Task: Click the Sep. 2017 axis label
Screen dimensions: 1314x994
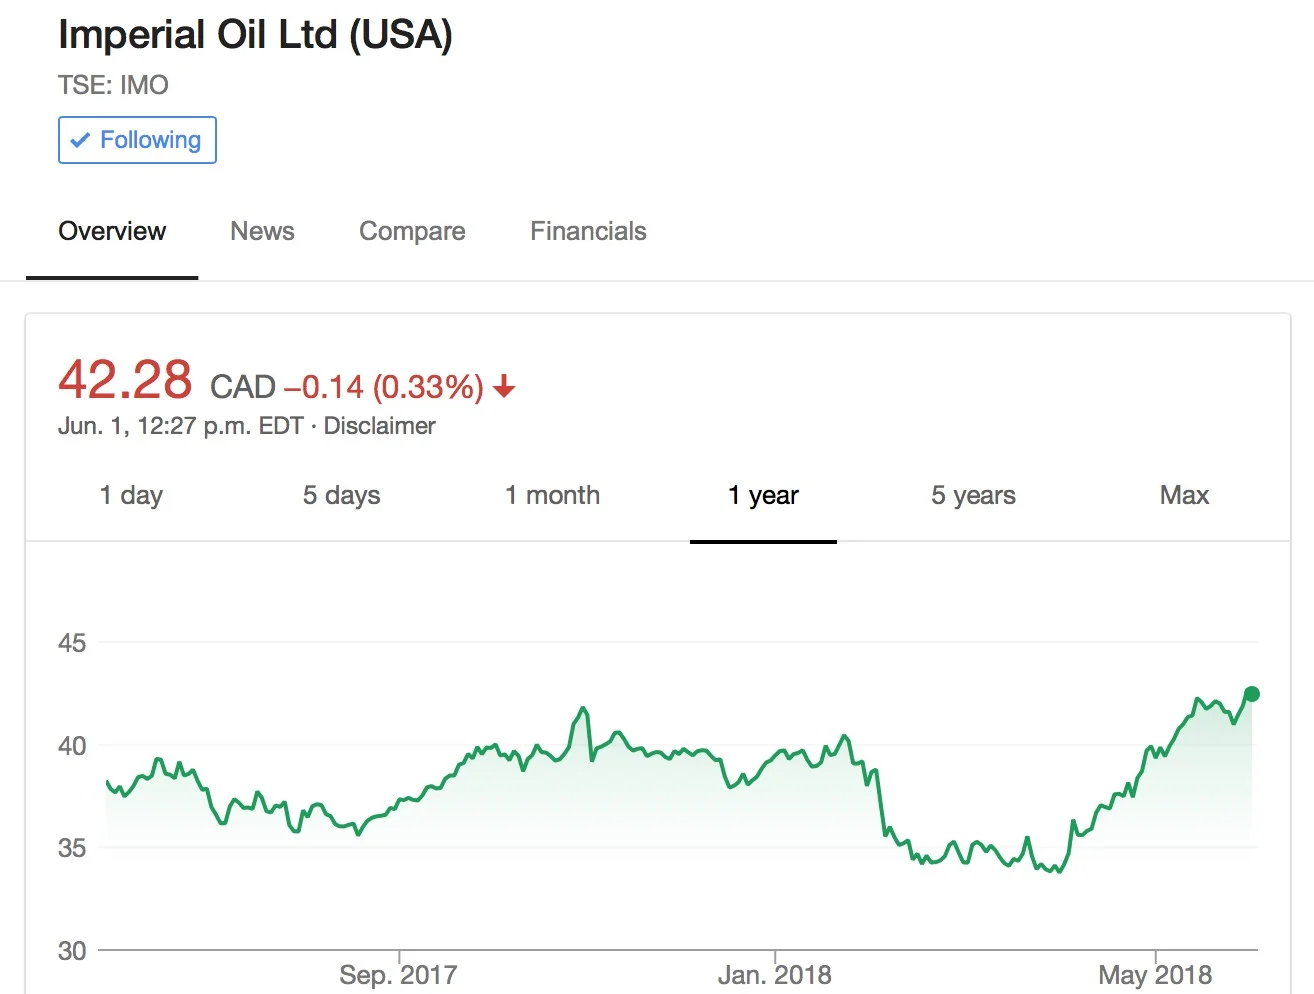Action: tap(398, 974)
